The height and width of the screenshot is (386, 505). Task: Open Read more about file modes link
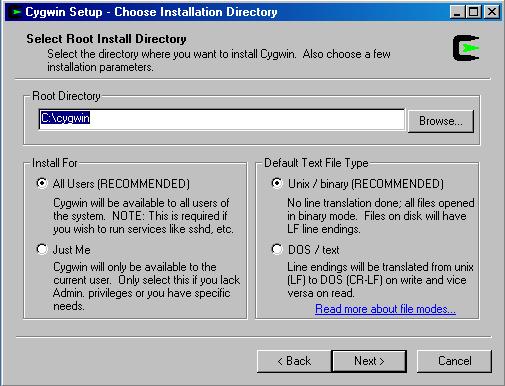click(385, 309)
